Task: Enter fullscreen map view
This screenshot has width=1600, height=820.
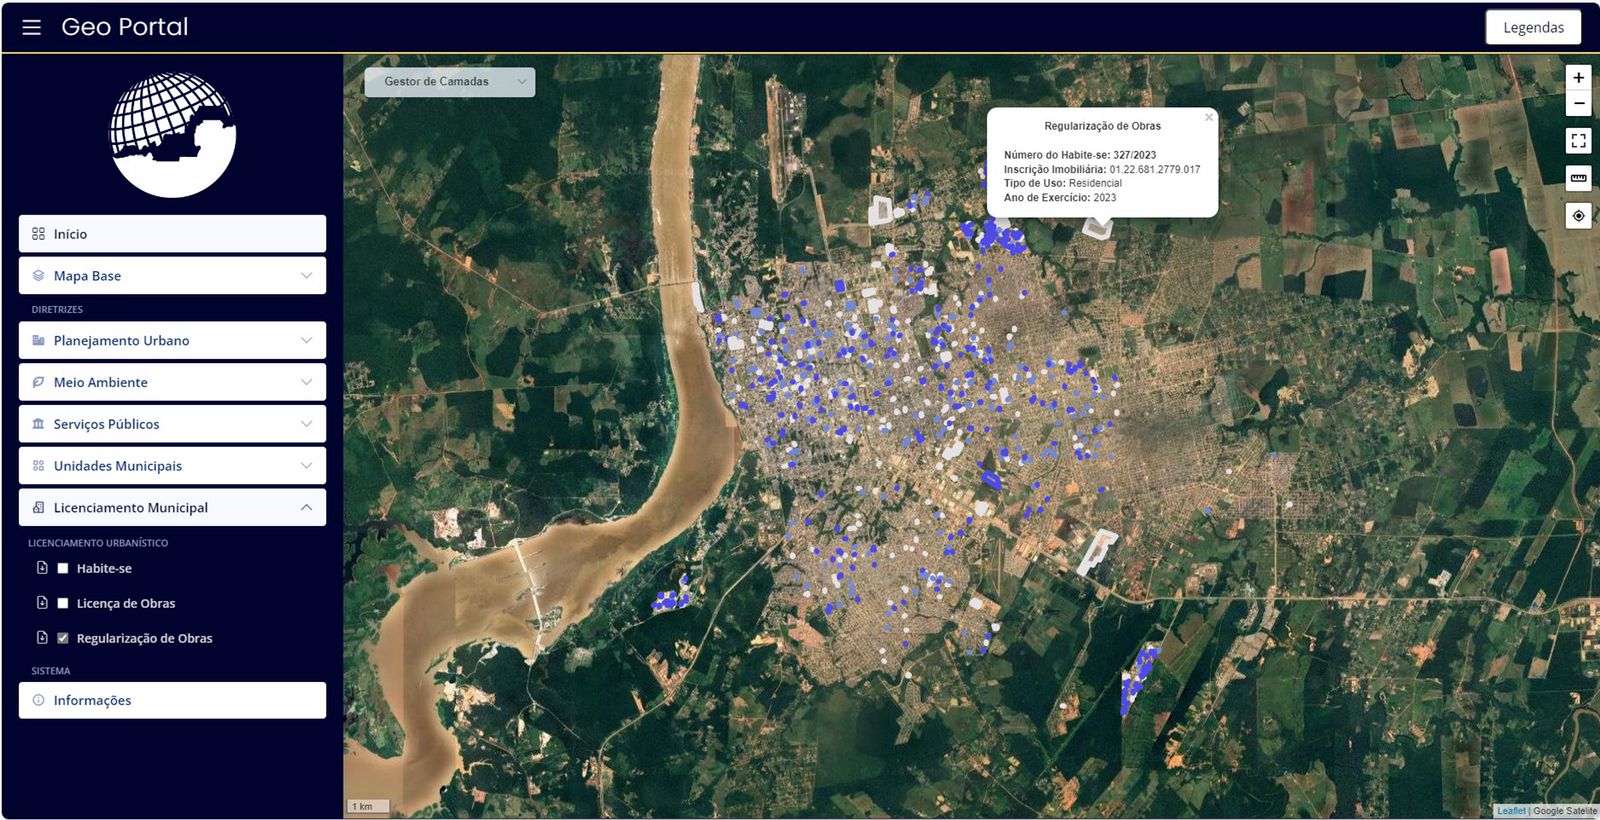Action: click(1578, 141)
